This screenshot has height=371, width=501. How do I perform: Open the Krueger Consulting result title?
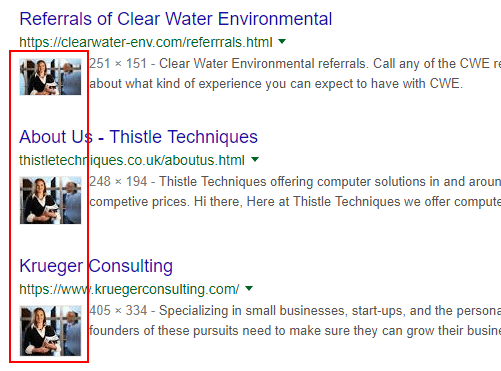(x=96, y=266)
